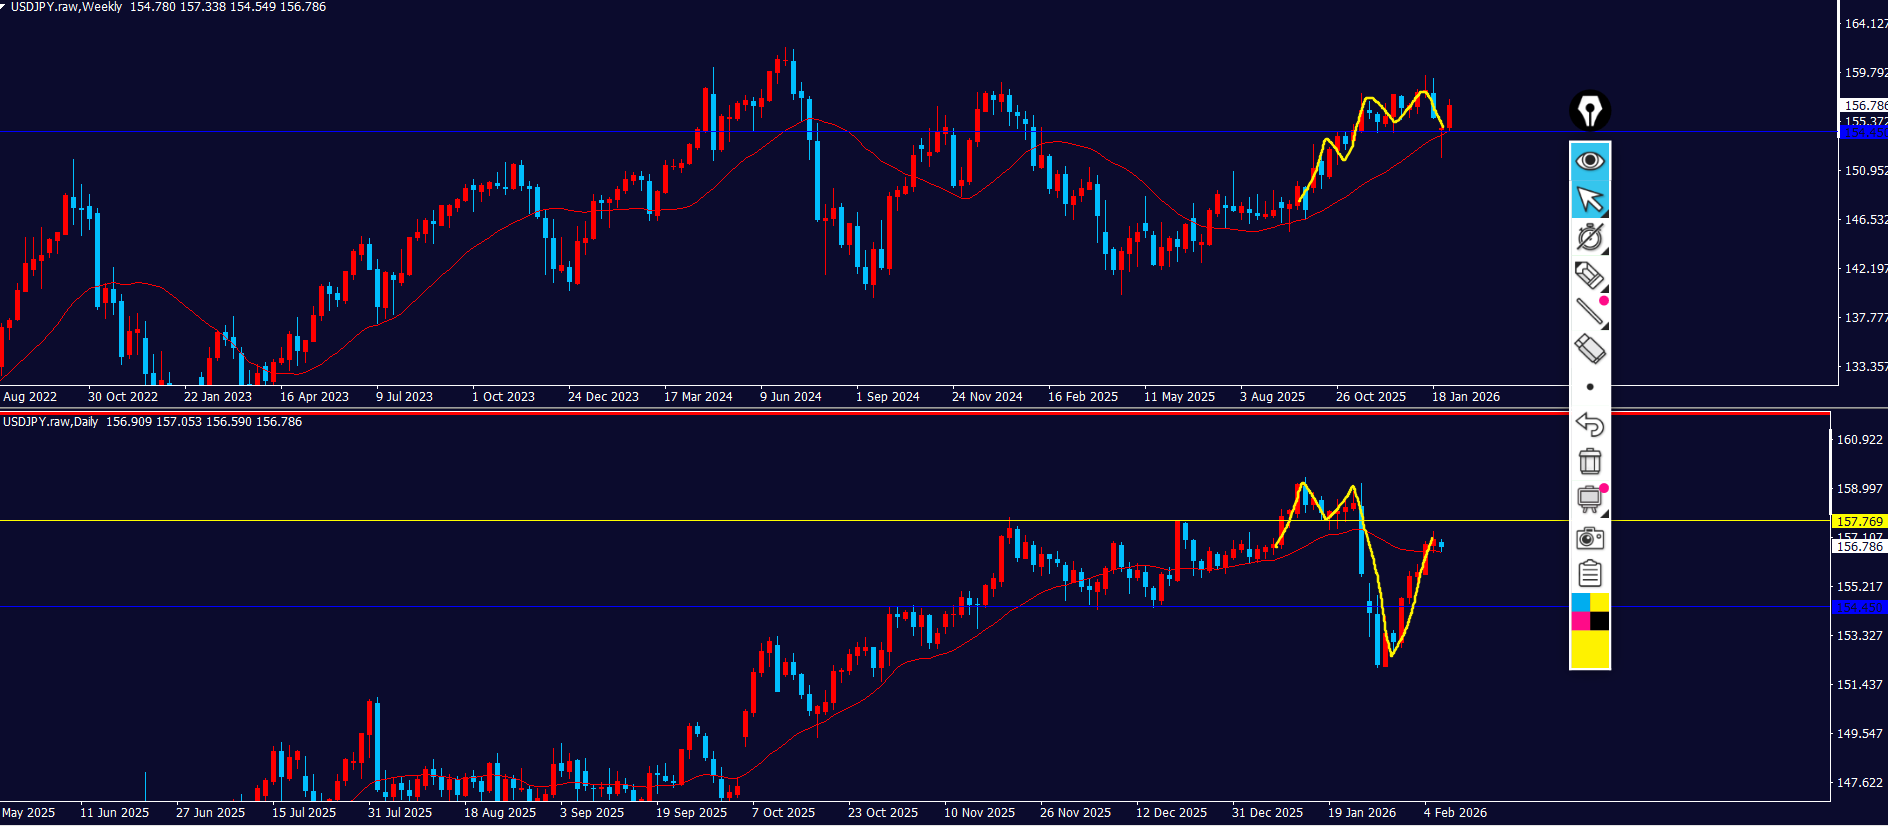
Task: Select the pen drawing tool
Action: tap(1589, 237)
